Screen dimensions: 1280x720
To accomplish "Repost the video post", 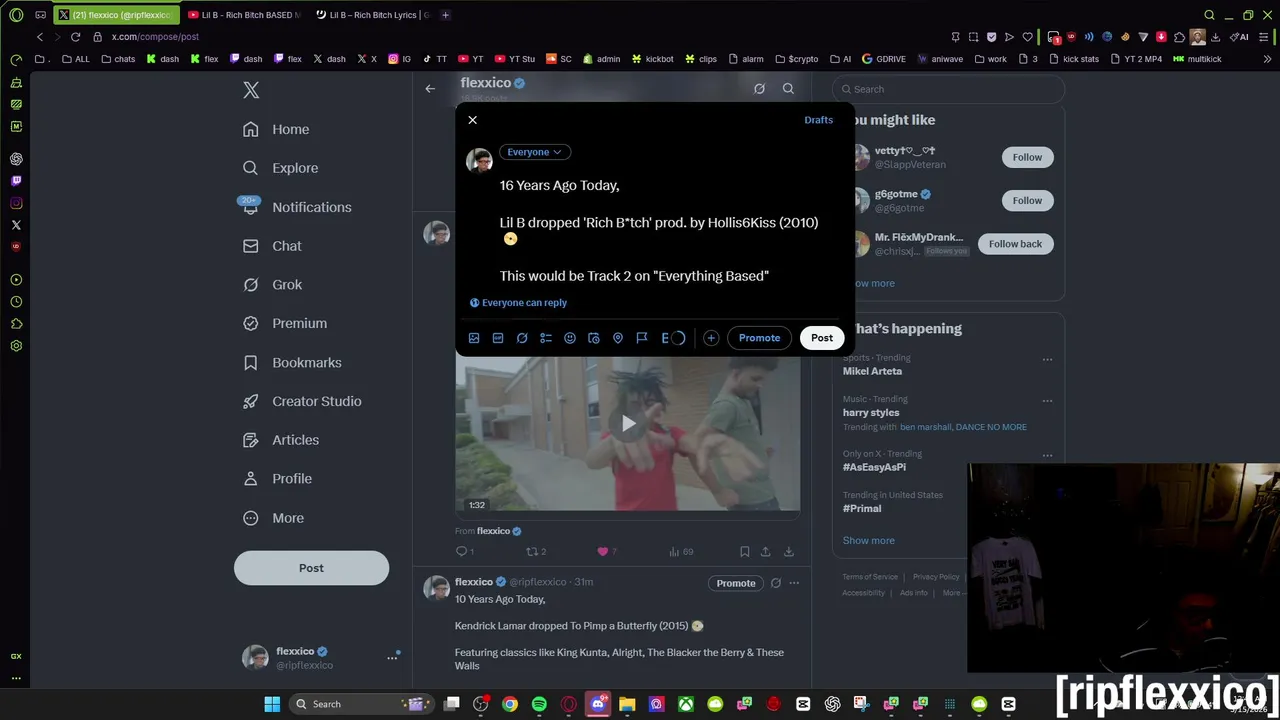I will [x=532, y=552].
